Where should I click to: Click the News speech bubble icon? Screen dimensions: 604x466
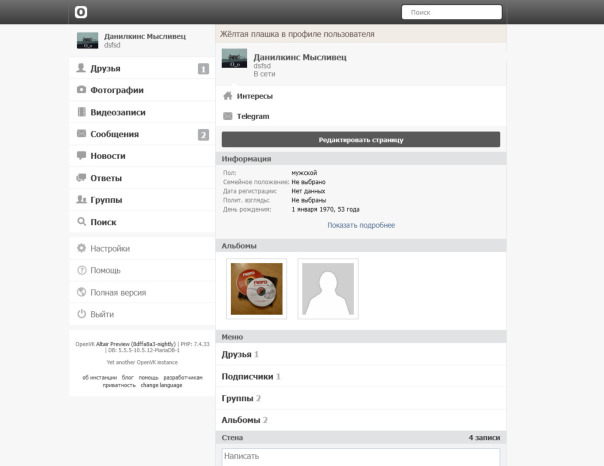coord(81,156)
